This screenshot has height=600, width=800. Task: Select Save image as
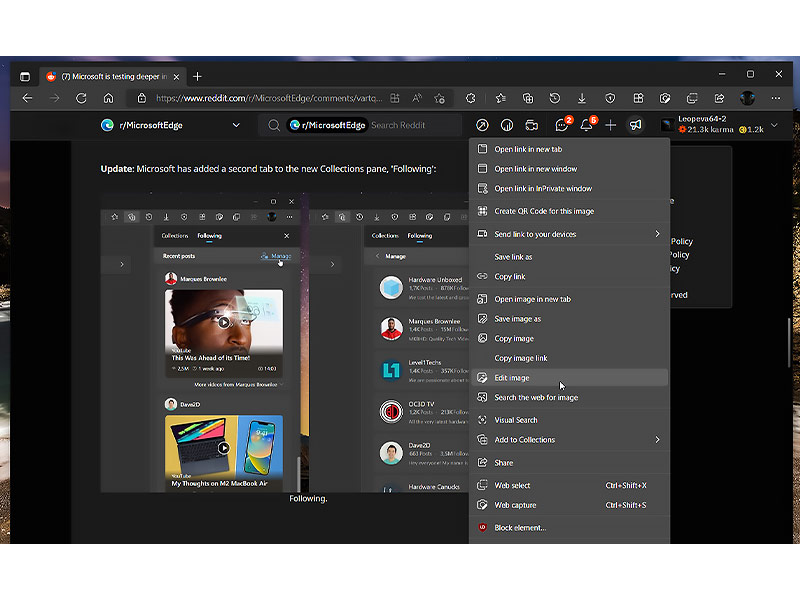coord(569,319)
